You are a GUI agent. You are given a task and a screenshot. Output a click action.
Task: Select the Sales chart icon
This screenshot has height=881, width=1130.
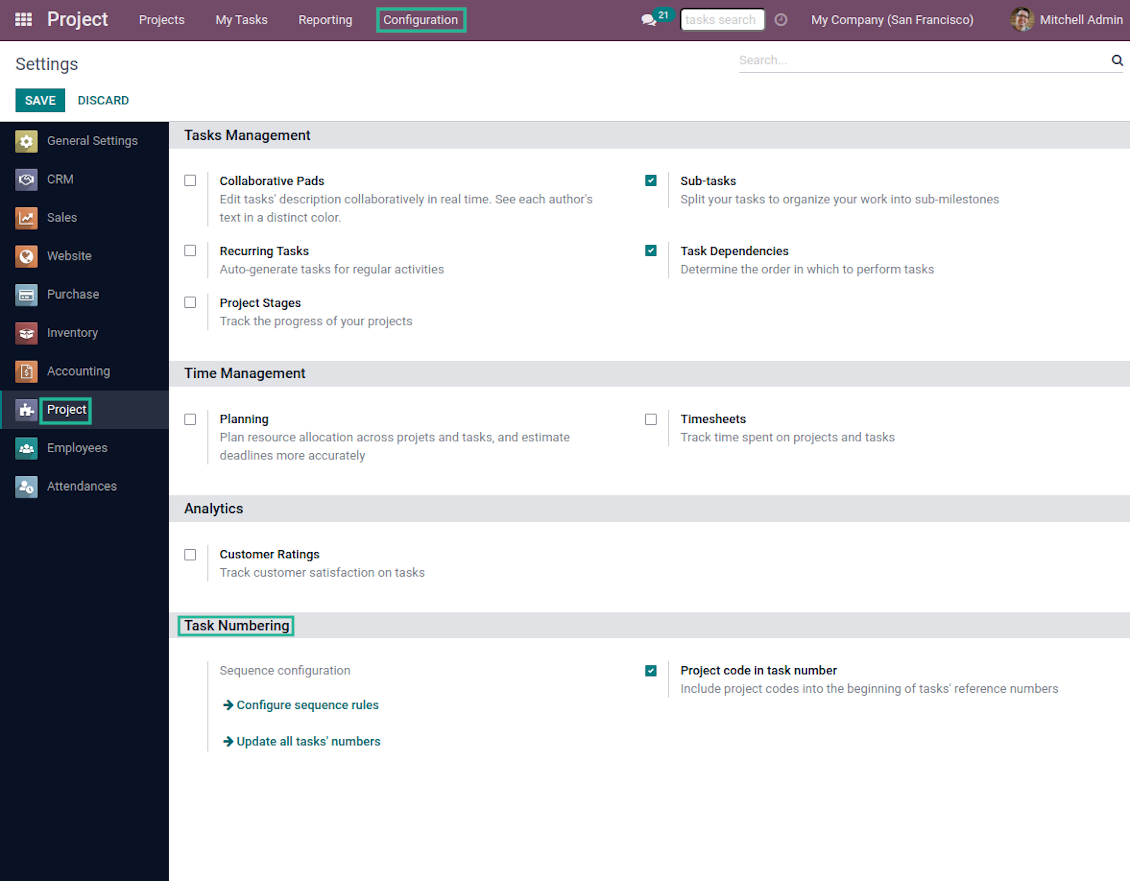27,218
